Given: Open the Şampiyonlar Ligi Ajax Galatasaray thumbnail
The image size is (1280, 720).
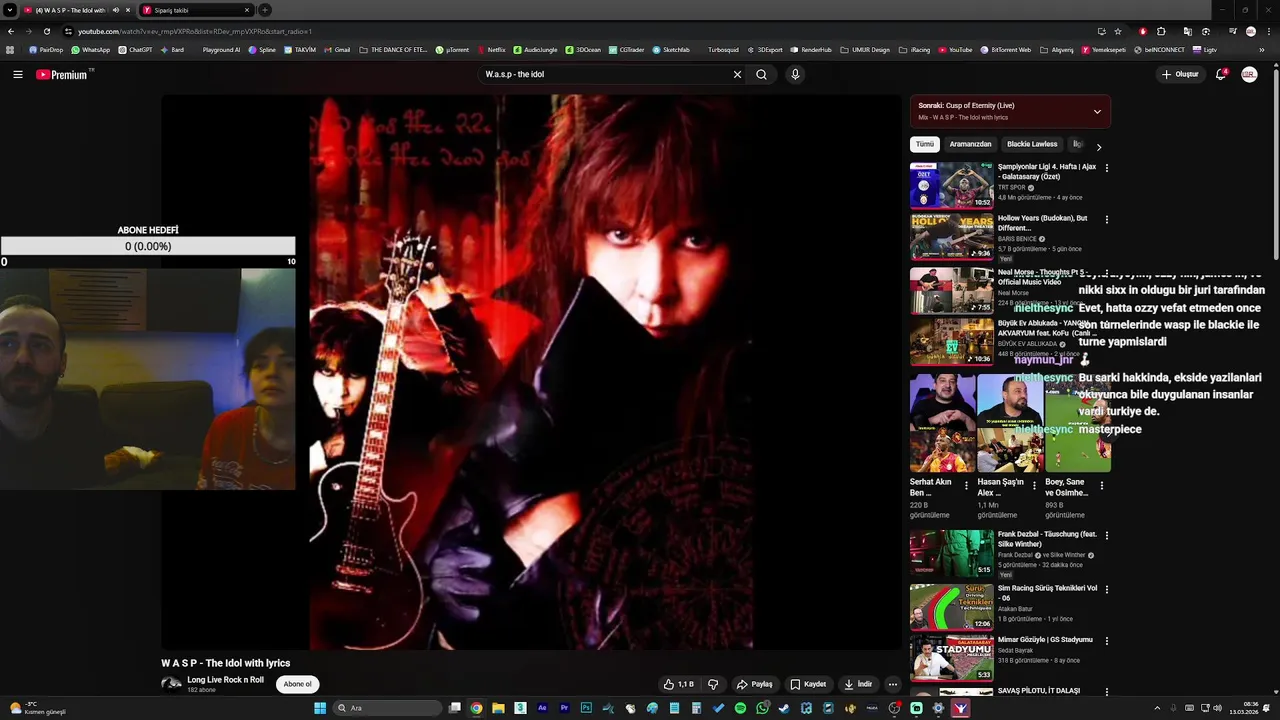Looking at the screenshot, I should pyautogui.click(x=952, y=185).
